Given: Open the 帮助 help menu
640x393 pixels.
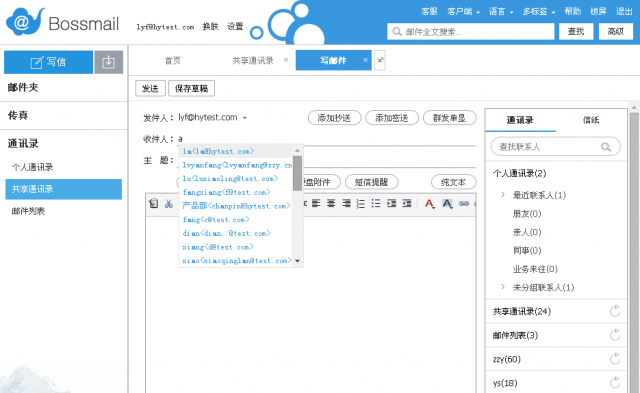Looking at the screenshot, I should click(572, 11).
